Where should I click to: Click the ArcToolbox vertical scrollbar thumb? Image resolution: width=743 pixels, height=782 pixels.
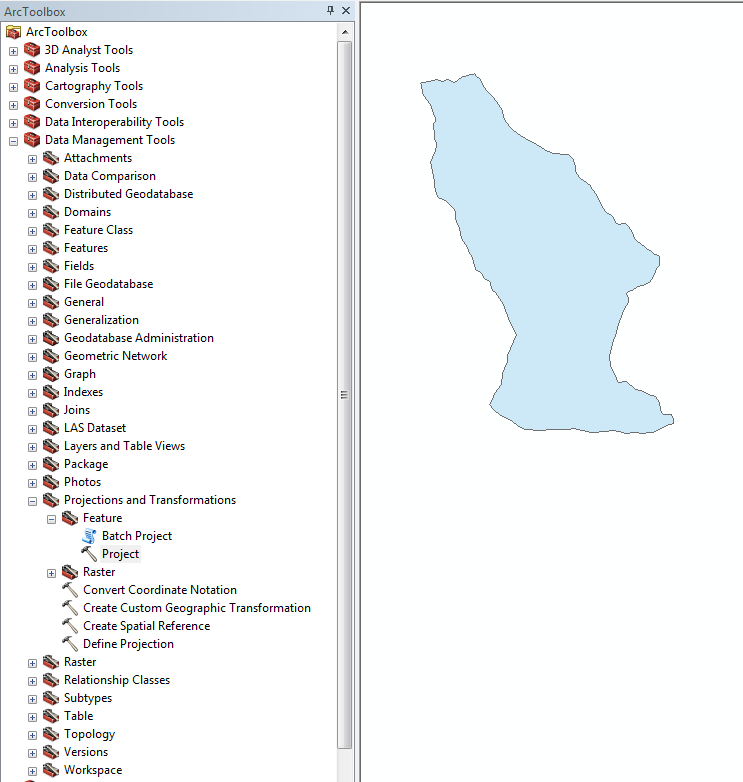click(345, 394)
